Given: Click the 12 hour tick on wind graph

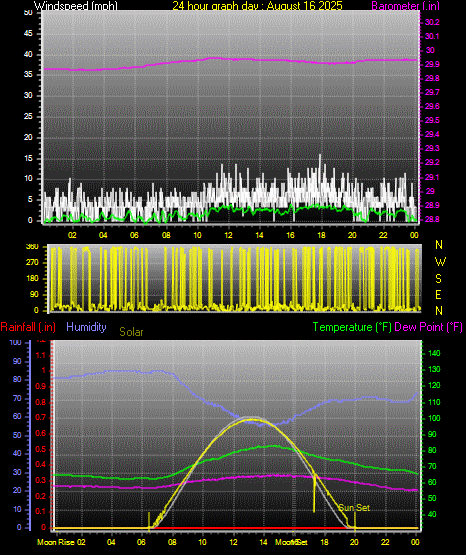Looking at the screenshot, I should tap(228, 235).
